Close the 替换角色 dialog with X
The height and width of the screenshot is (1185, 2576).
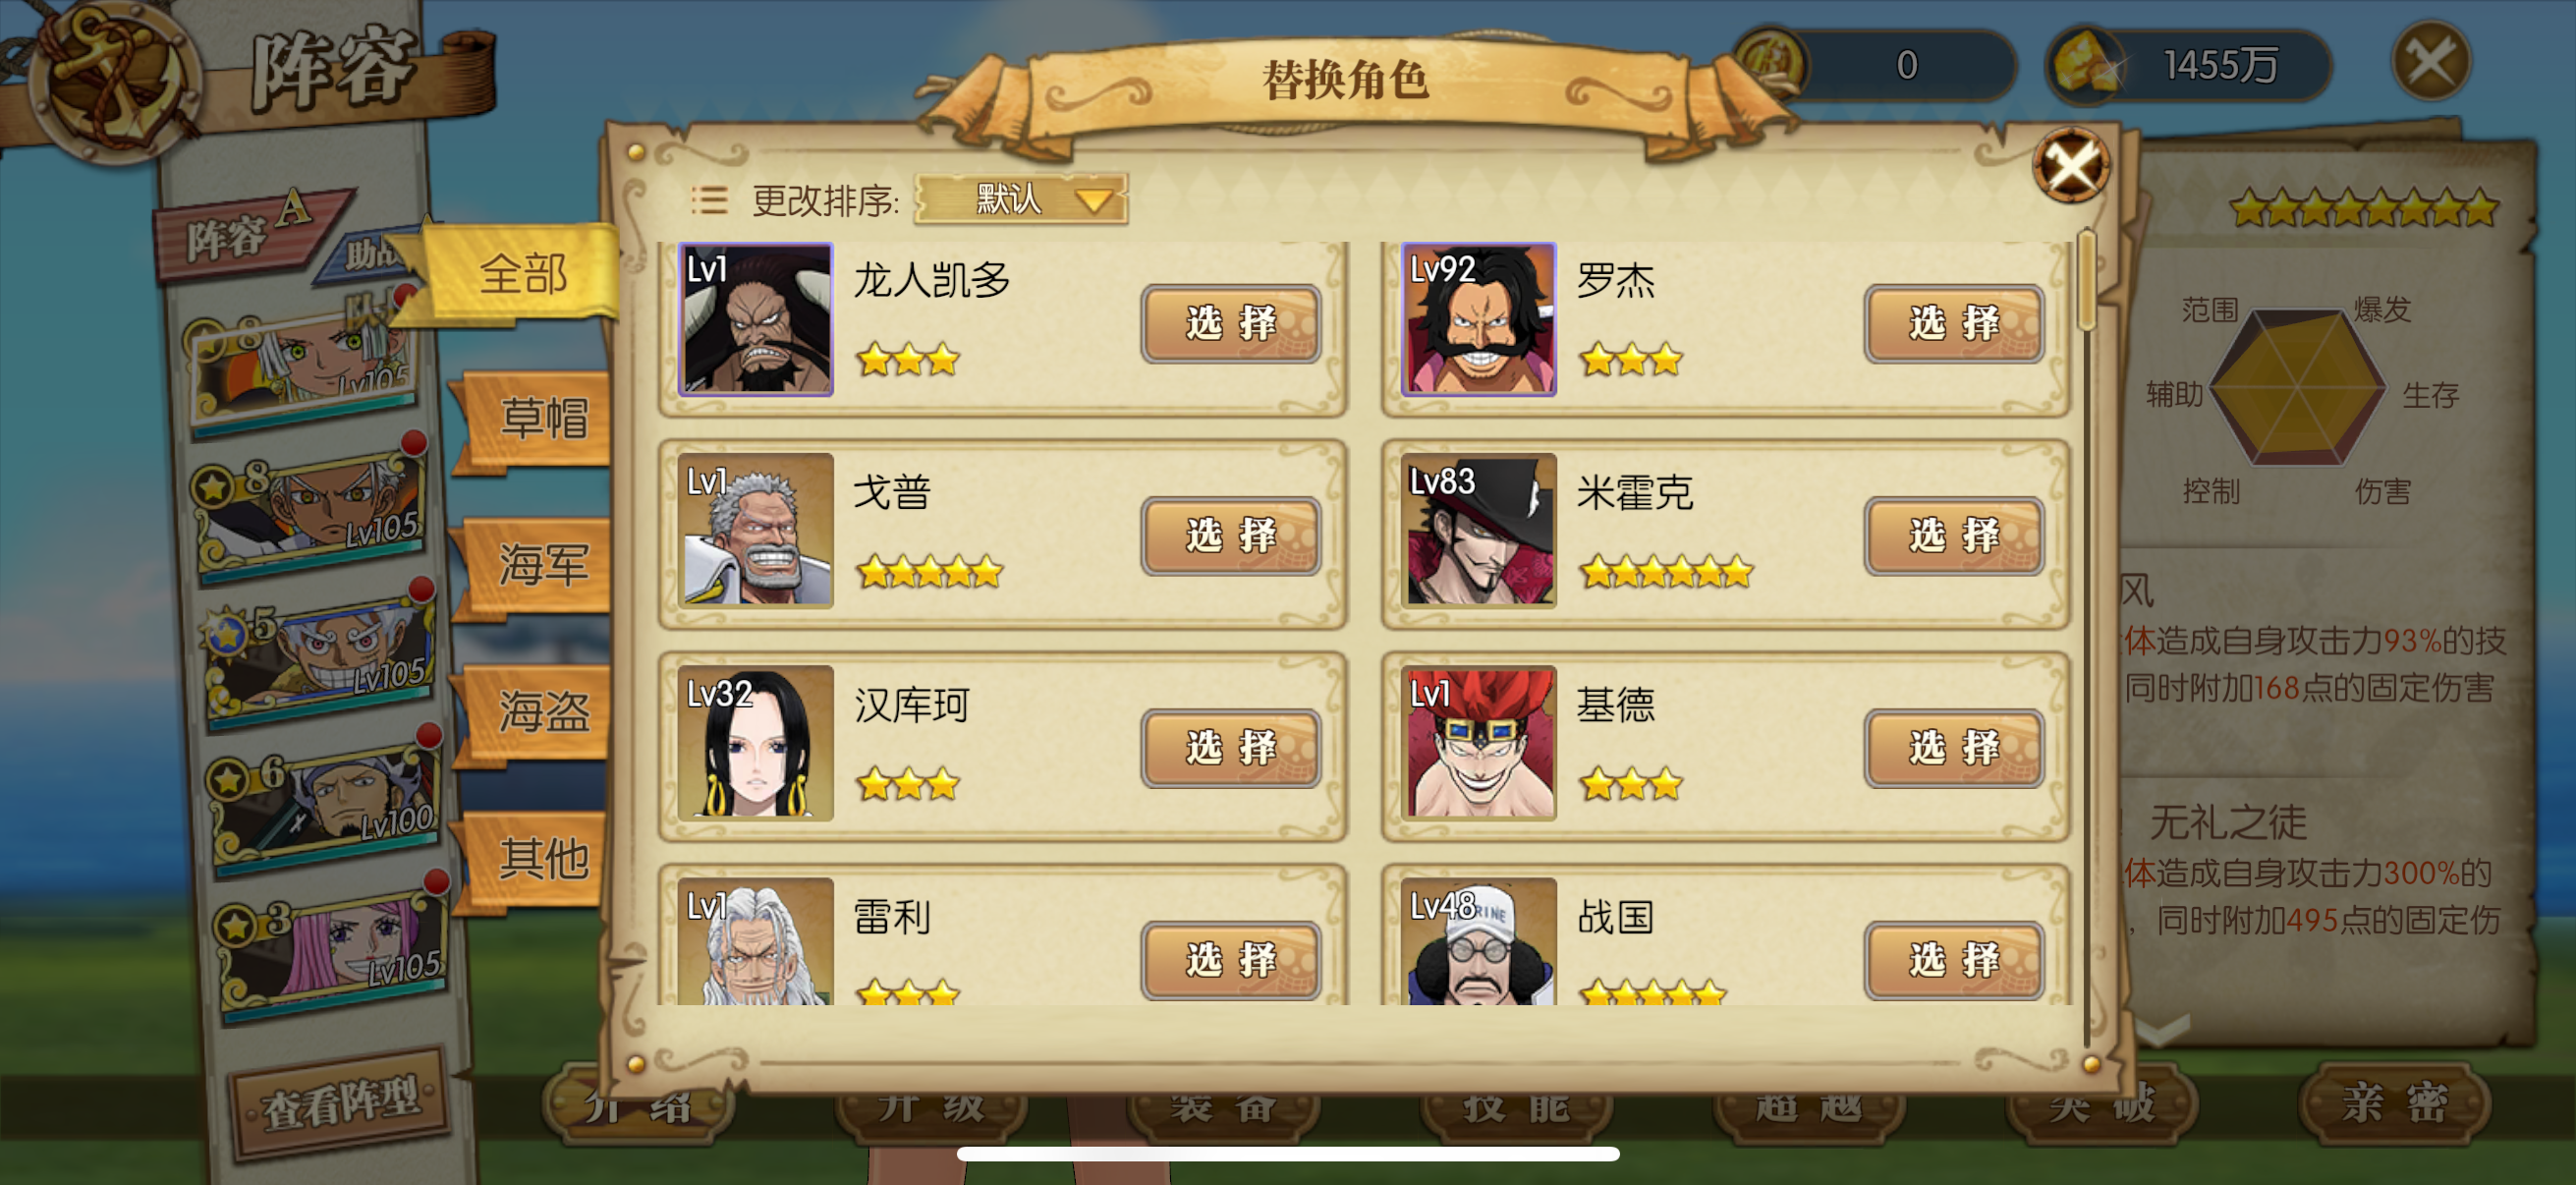point(2071,165)
